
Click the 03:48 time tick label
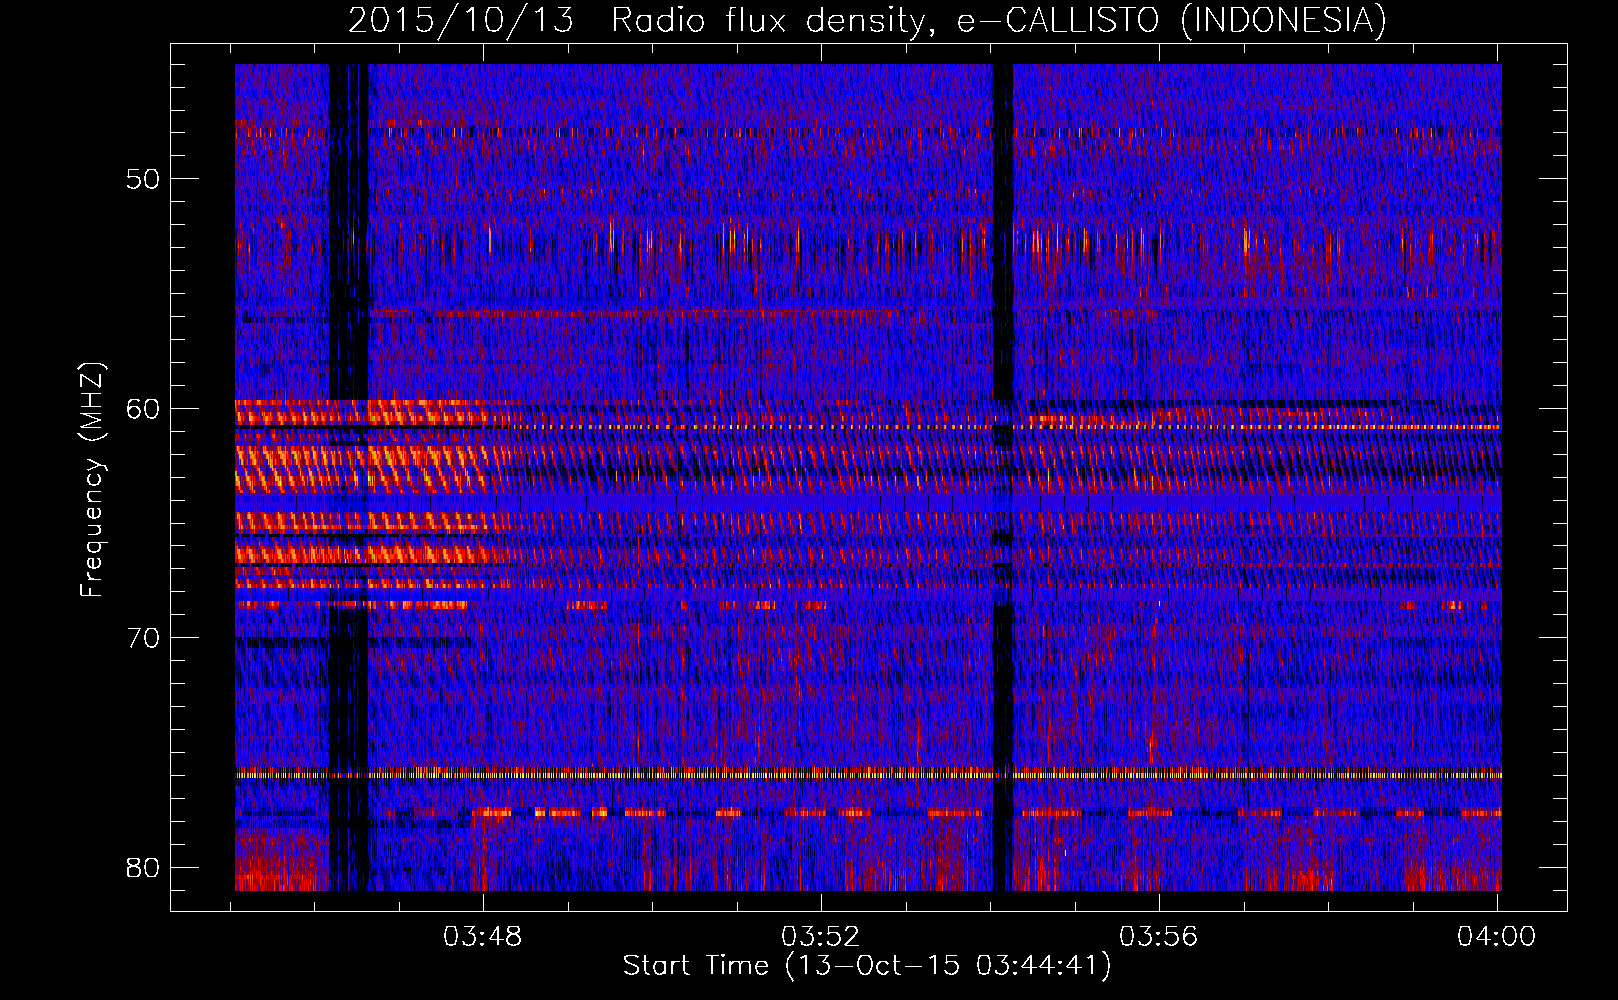(483, 937)
